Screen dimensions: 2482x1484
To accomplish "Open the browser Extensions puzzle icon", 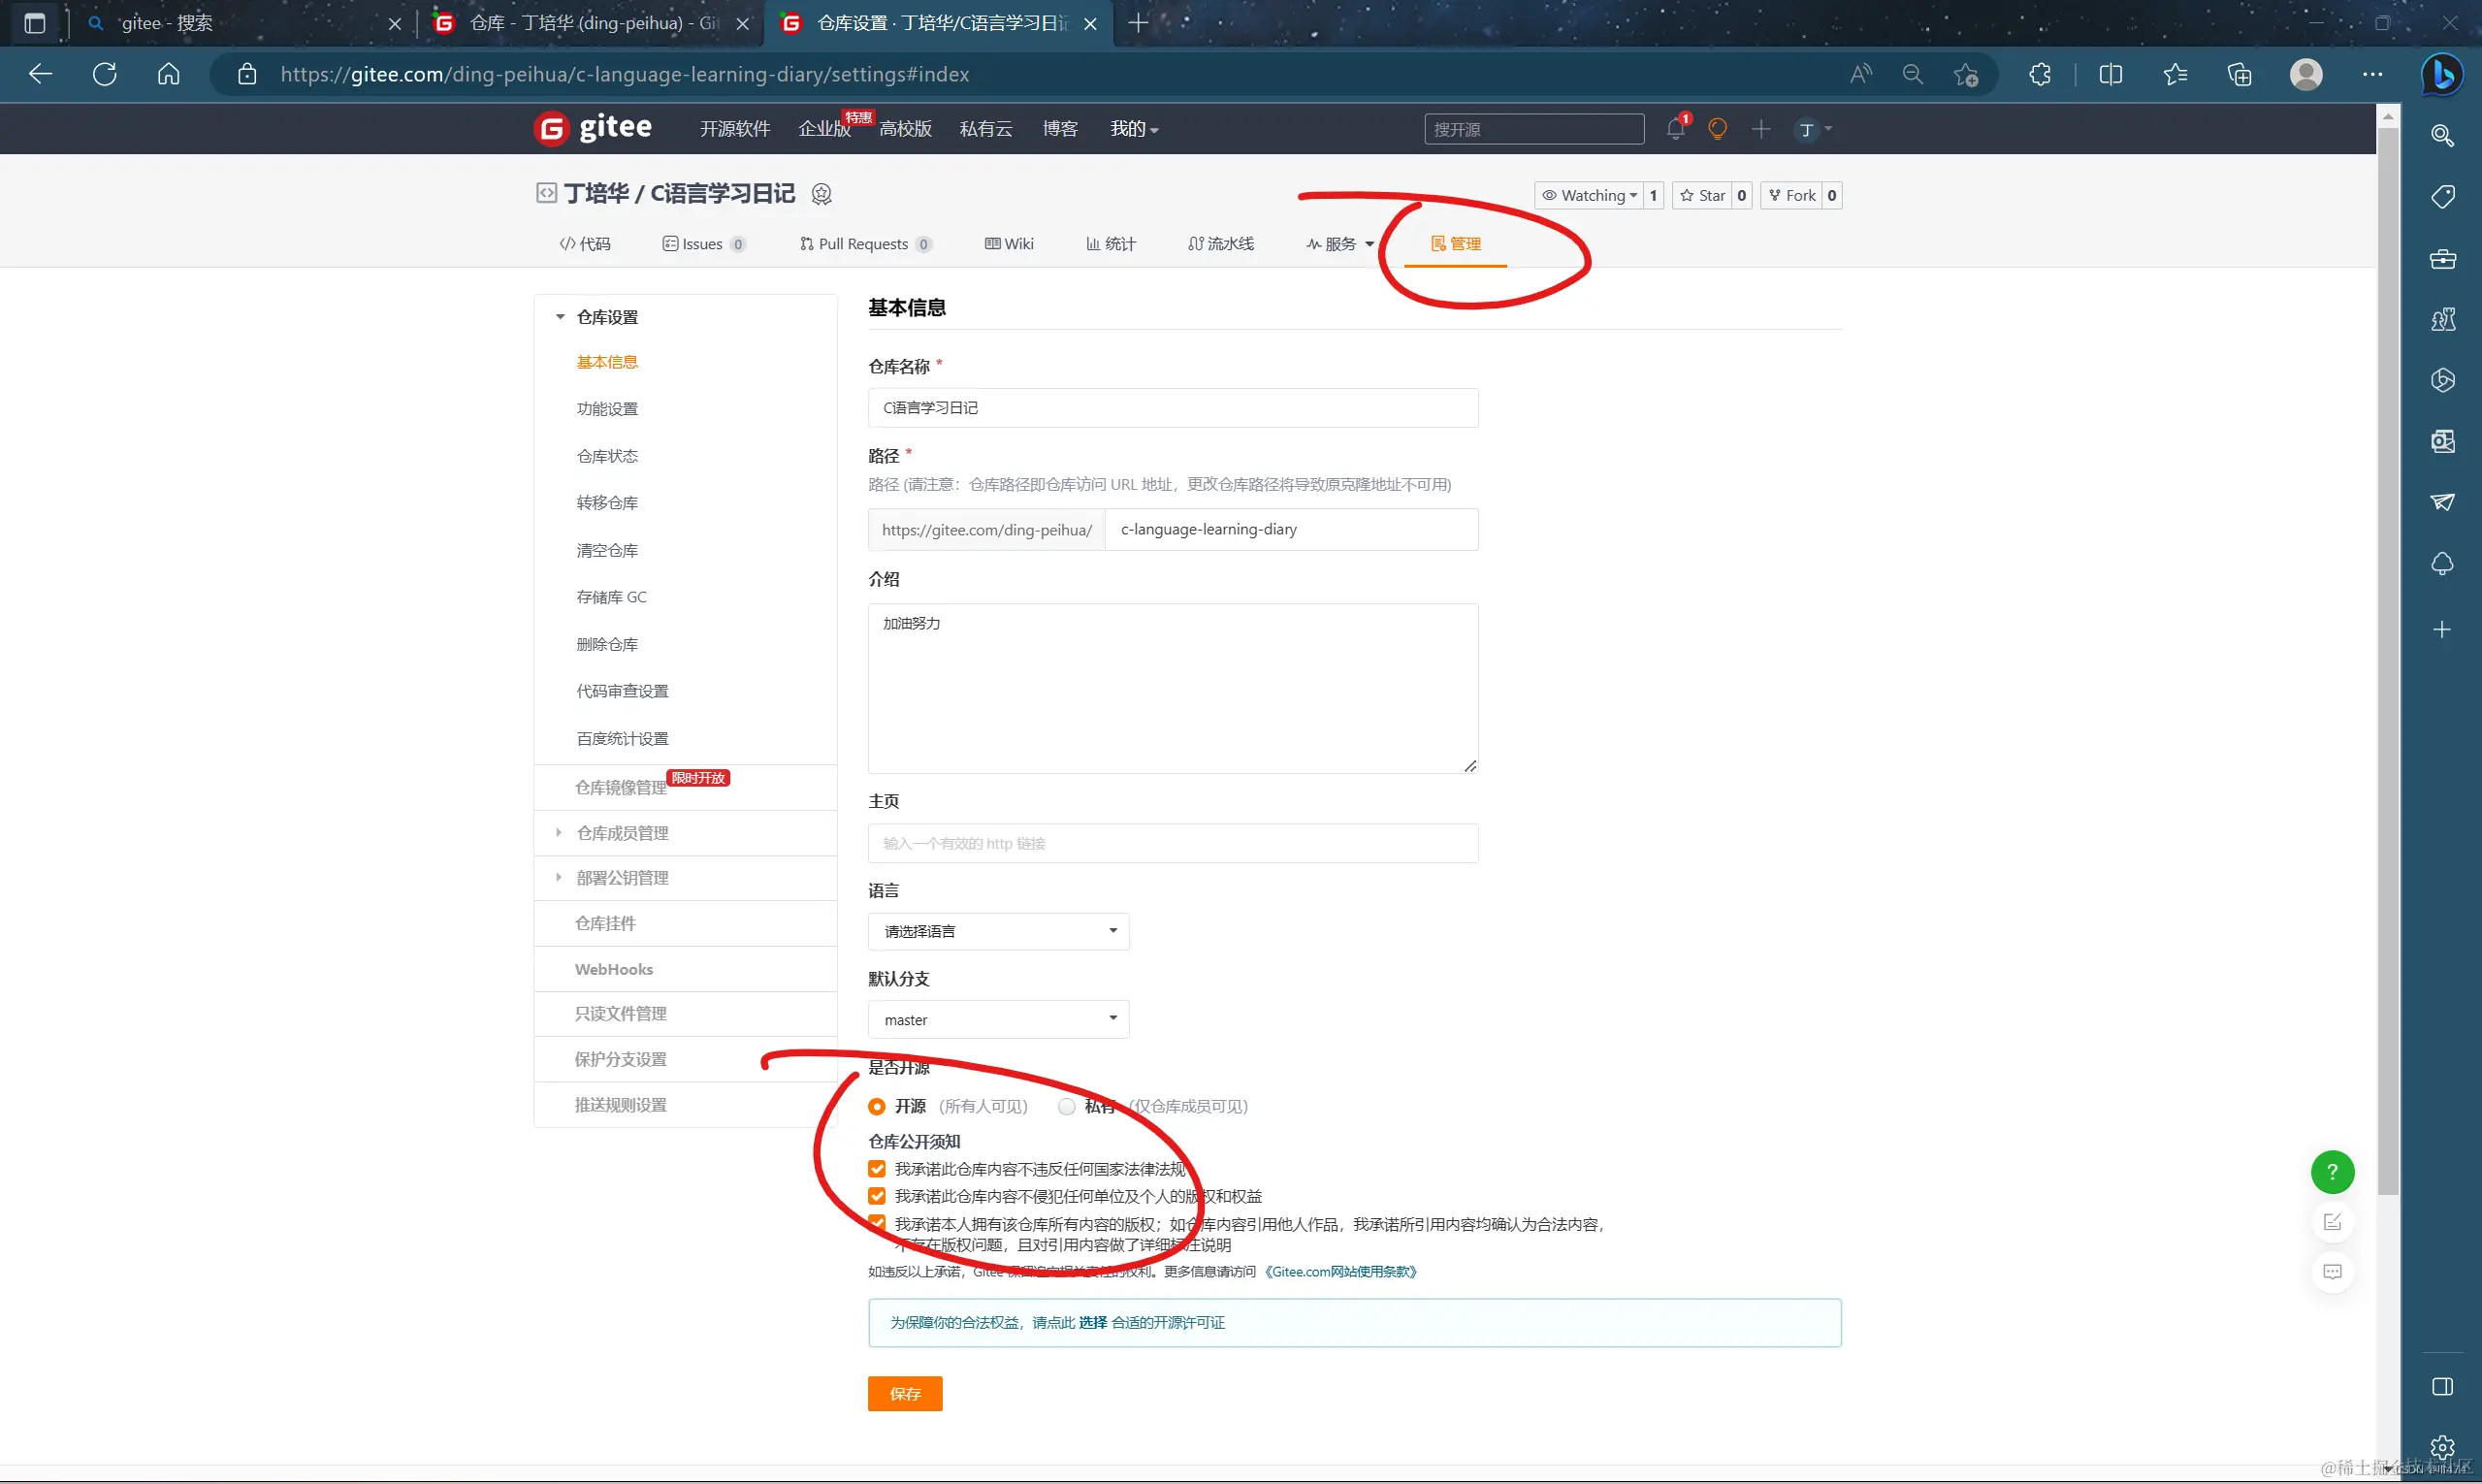I will [x=2040, y=75].
